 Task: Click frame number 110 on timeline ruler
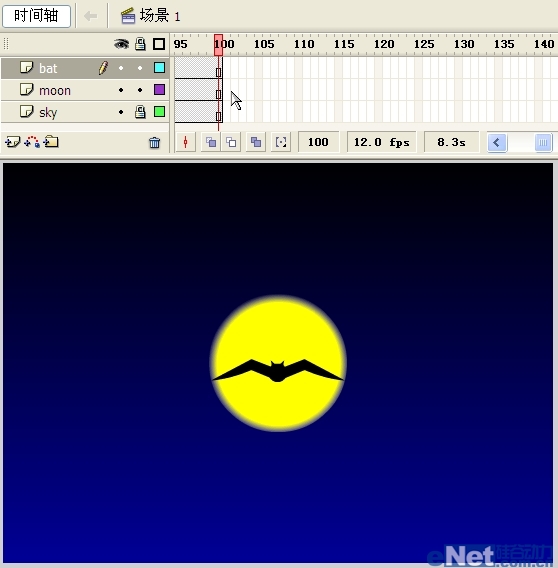[304, 44]
